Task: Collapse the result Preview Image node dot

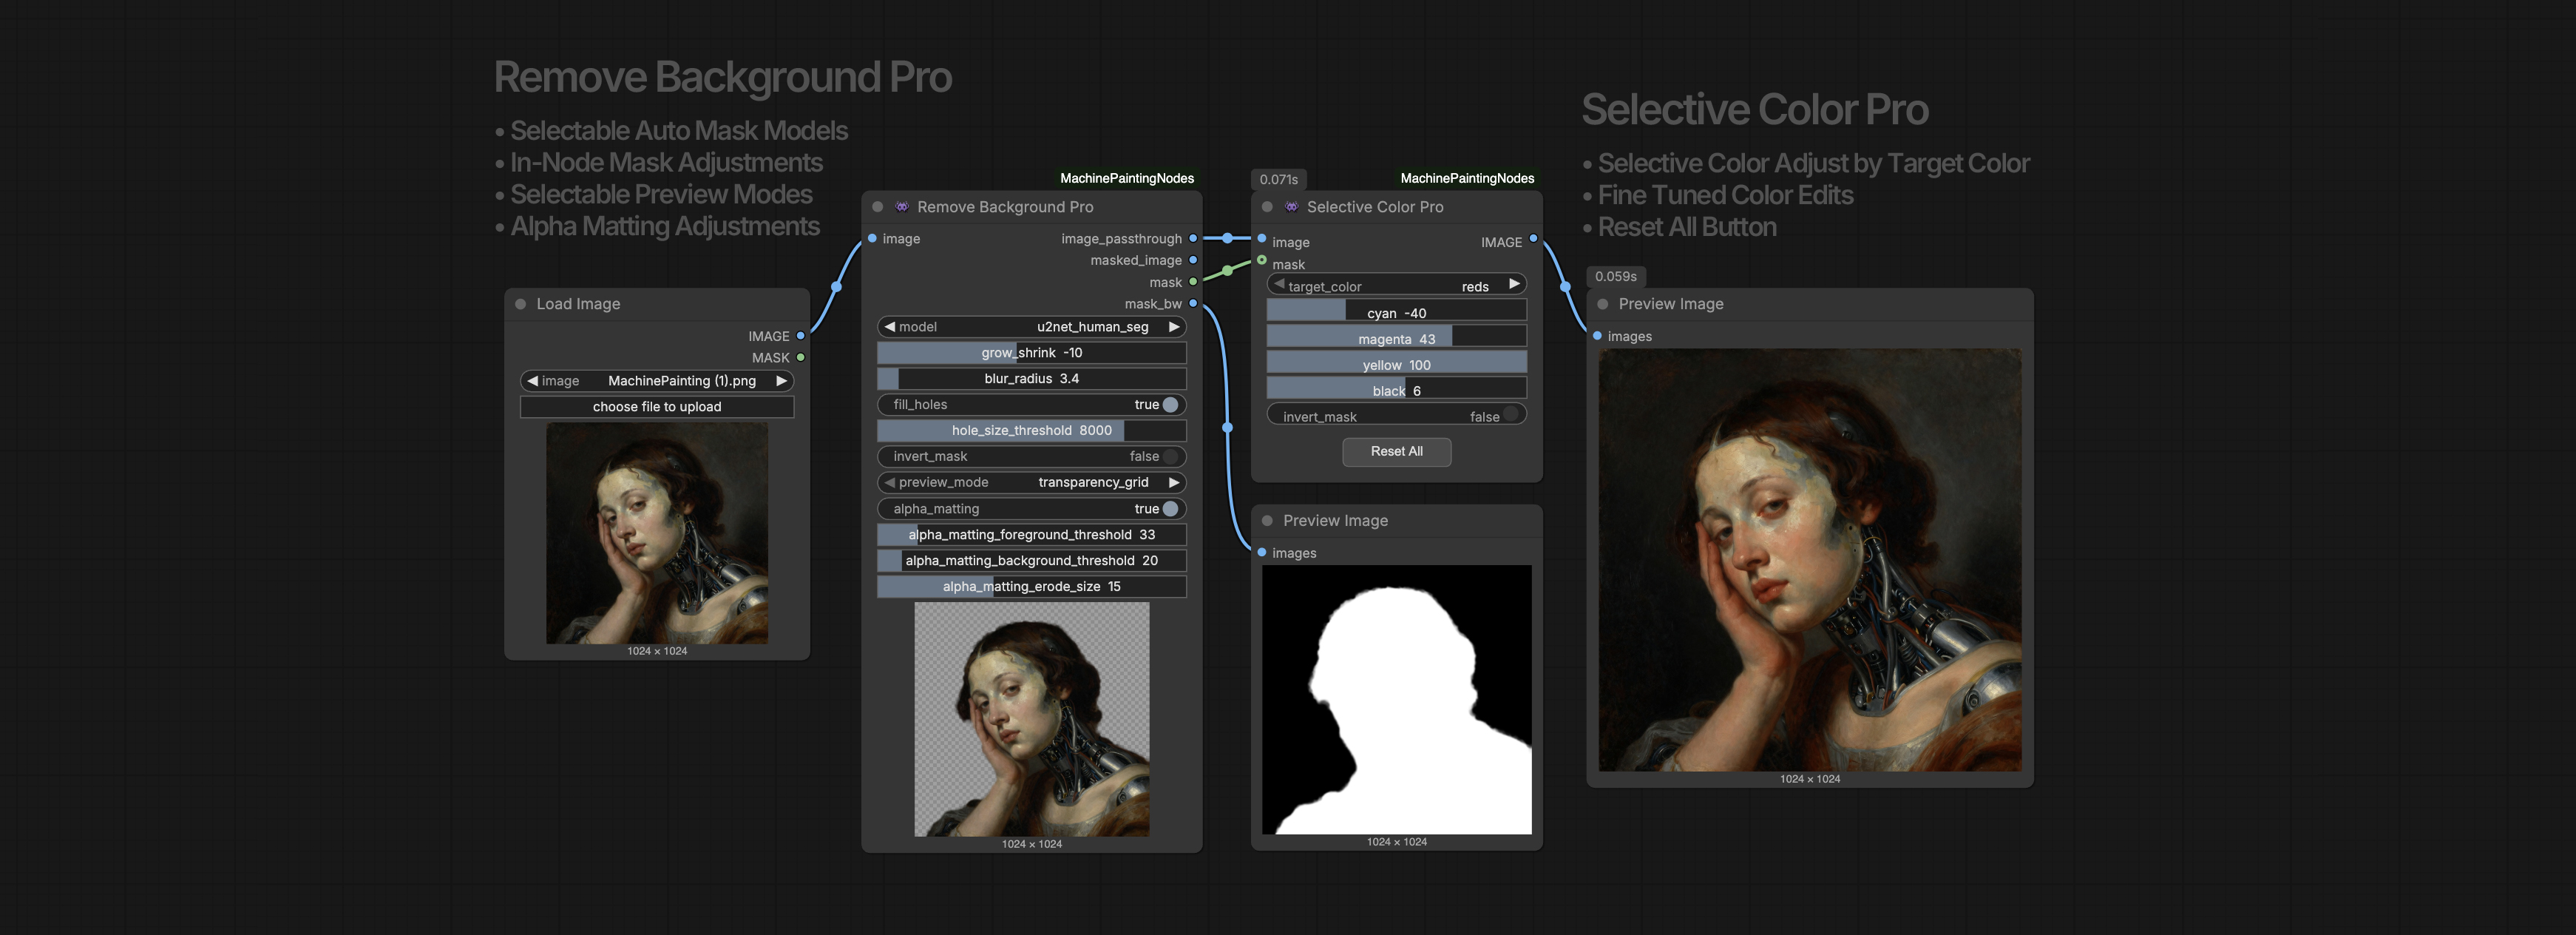Action: click(1603, 304)
